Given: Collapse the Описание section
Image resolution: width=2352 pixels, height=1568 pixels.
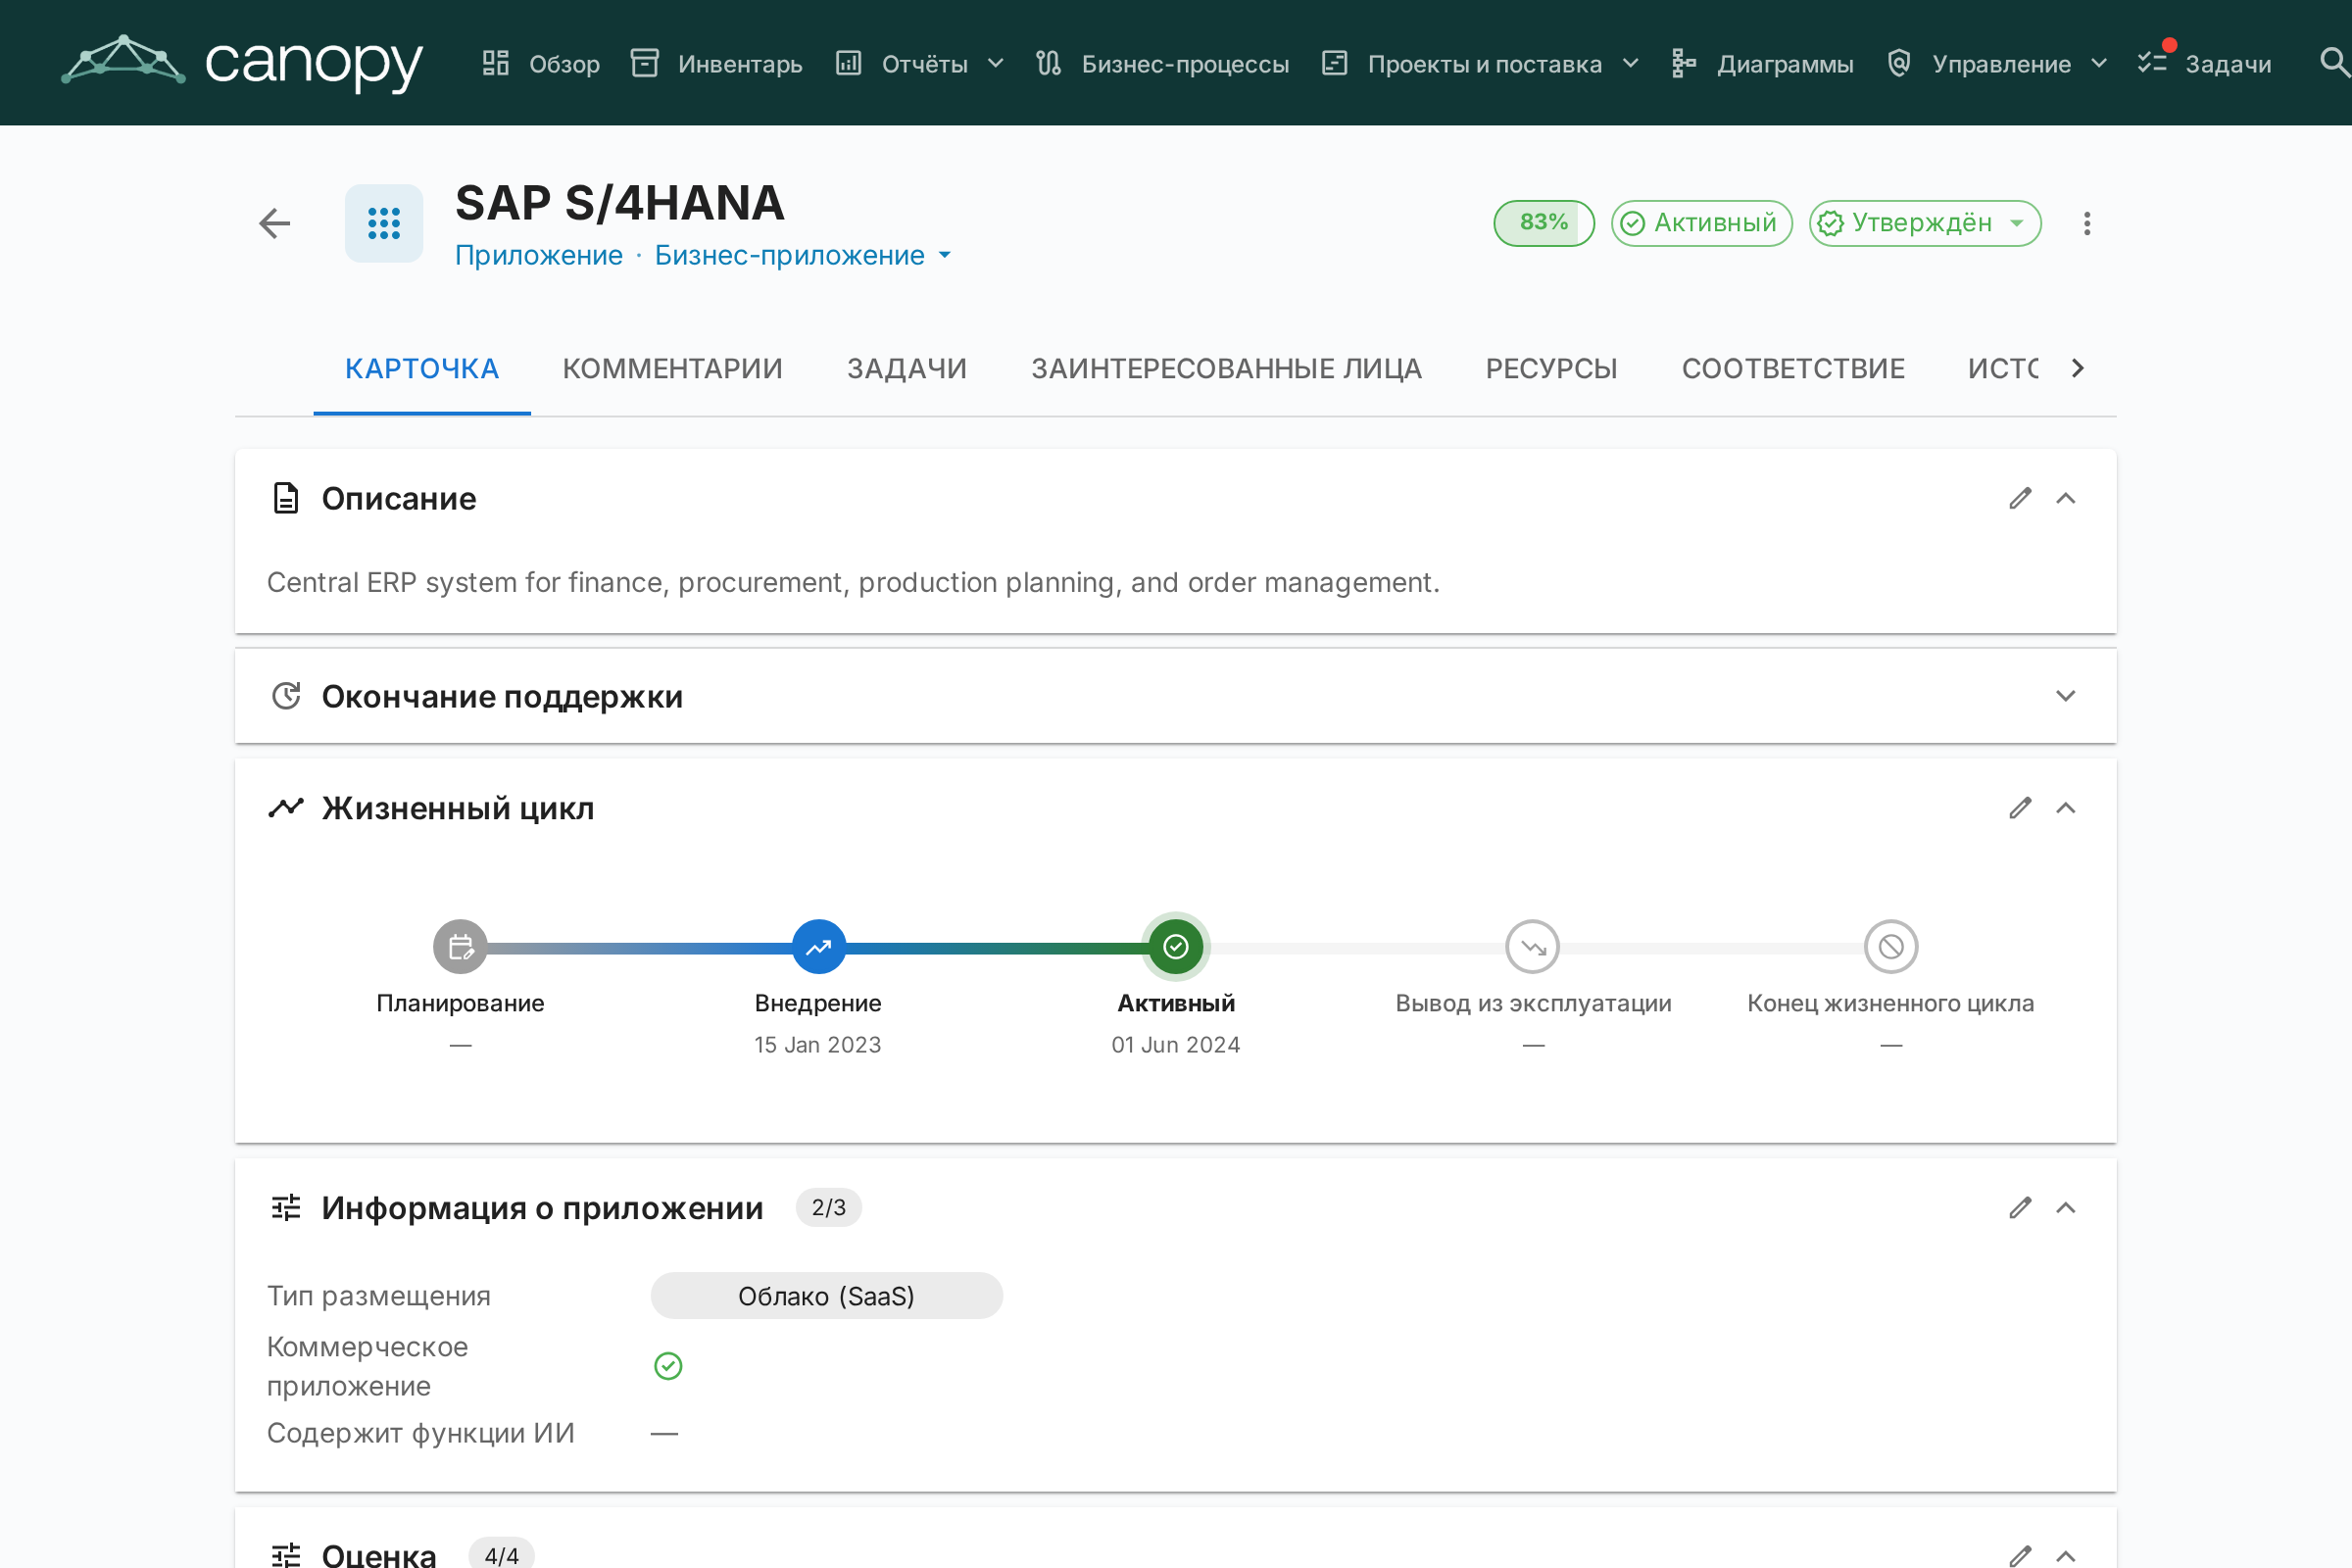Looking at the screenshot, I should (2066, 498).
